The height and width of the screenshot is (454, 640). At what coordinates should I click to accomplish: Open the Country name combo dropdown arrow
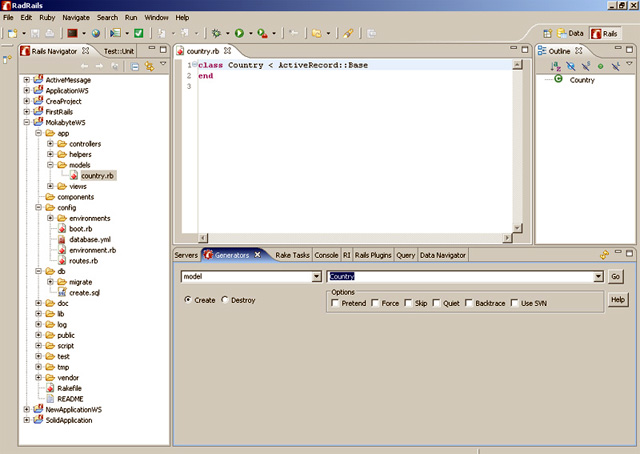pos(598,277)
